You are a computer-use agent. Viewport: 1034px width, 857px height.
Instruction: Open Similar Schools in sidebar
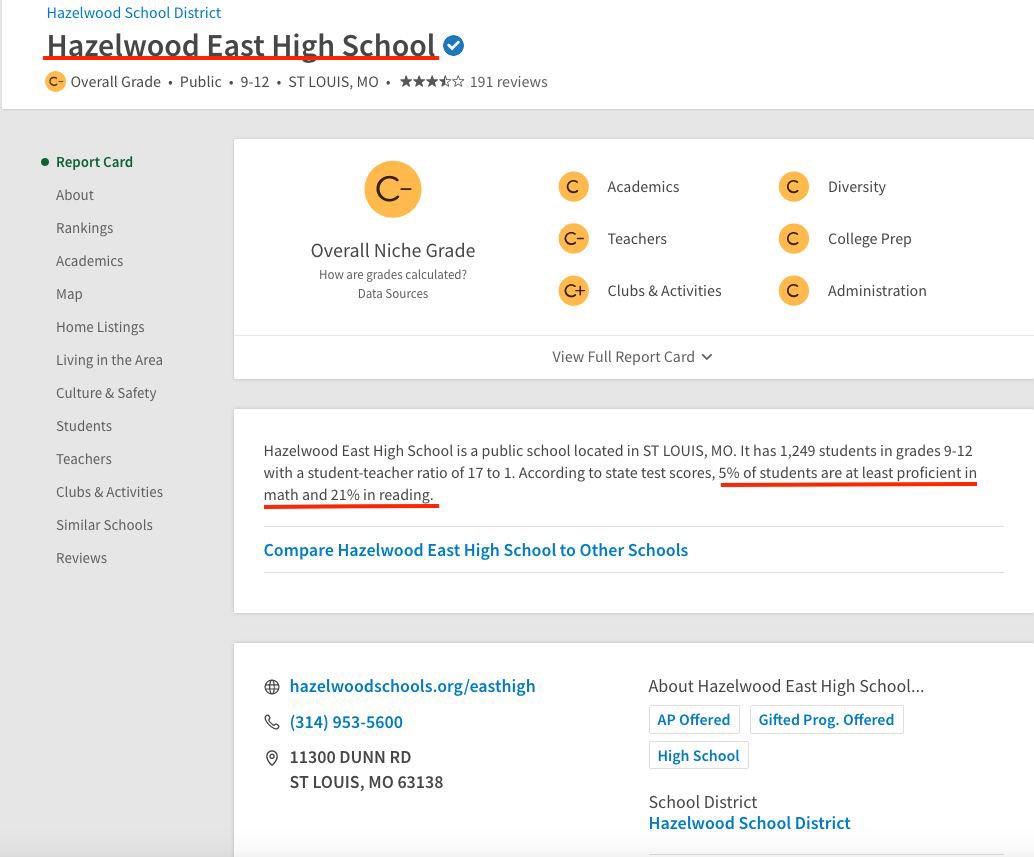pos(104,525)
